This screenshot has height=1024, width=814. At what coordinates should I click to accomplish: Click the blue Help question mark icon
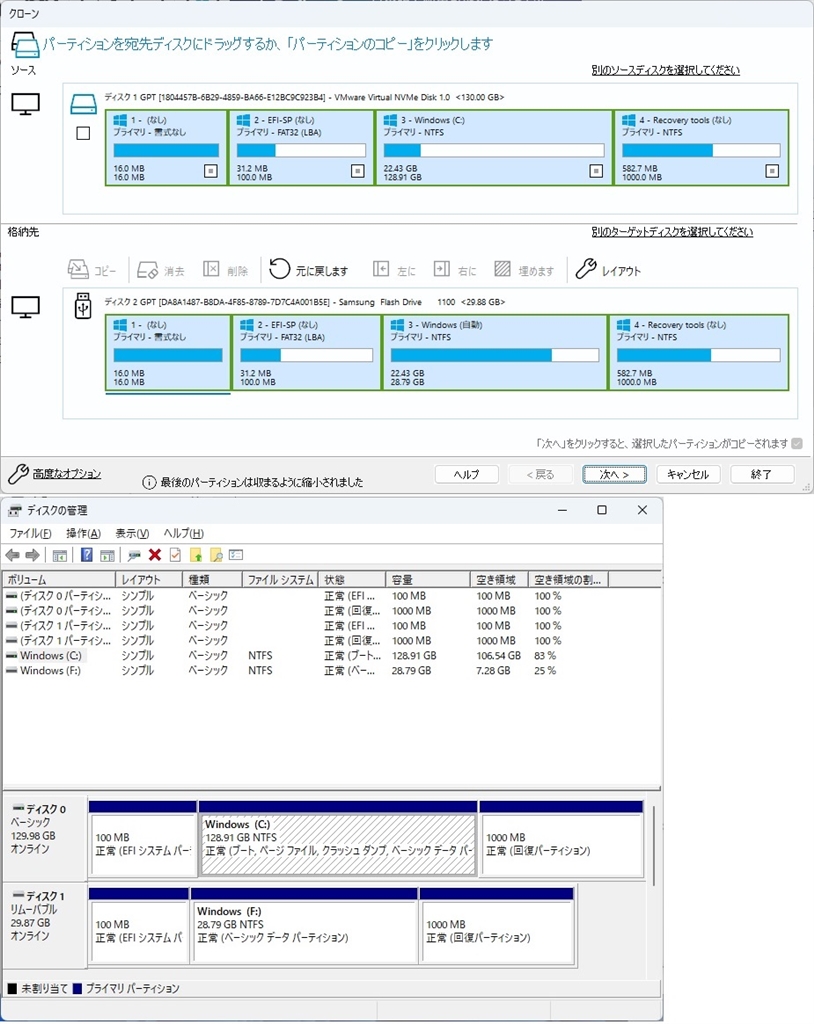86,555
